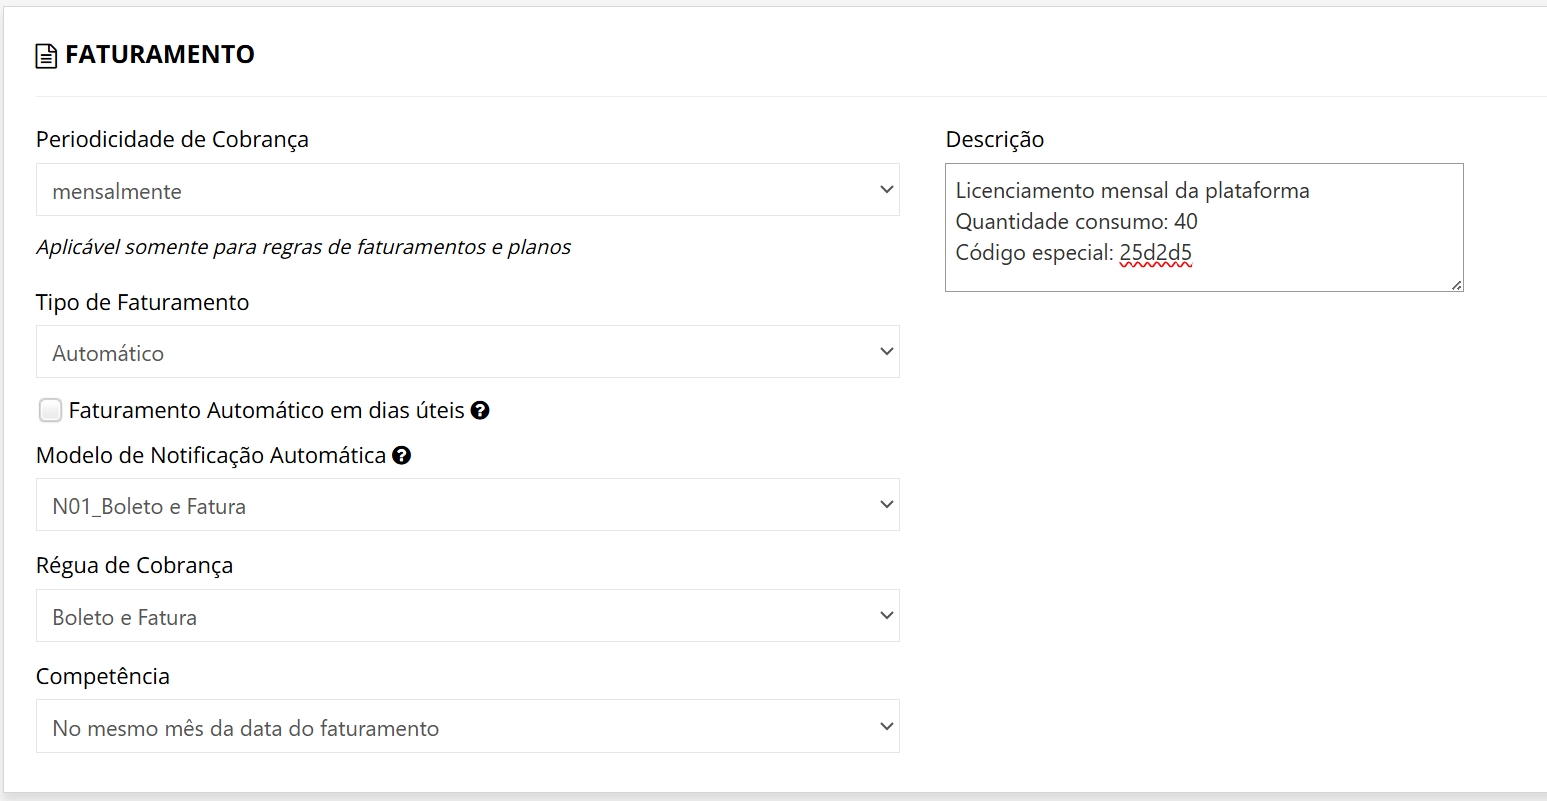1547x801 pixels.
Task: Click the 'Licenciamento mensal da plataforma' line in Descrição
Action: tap(1132, 191)
